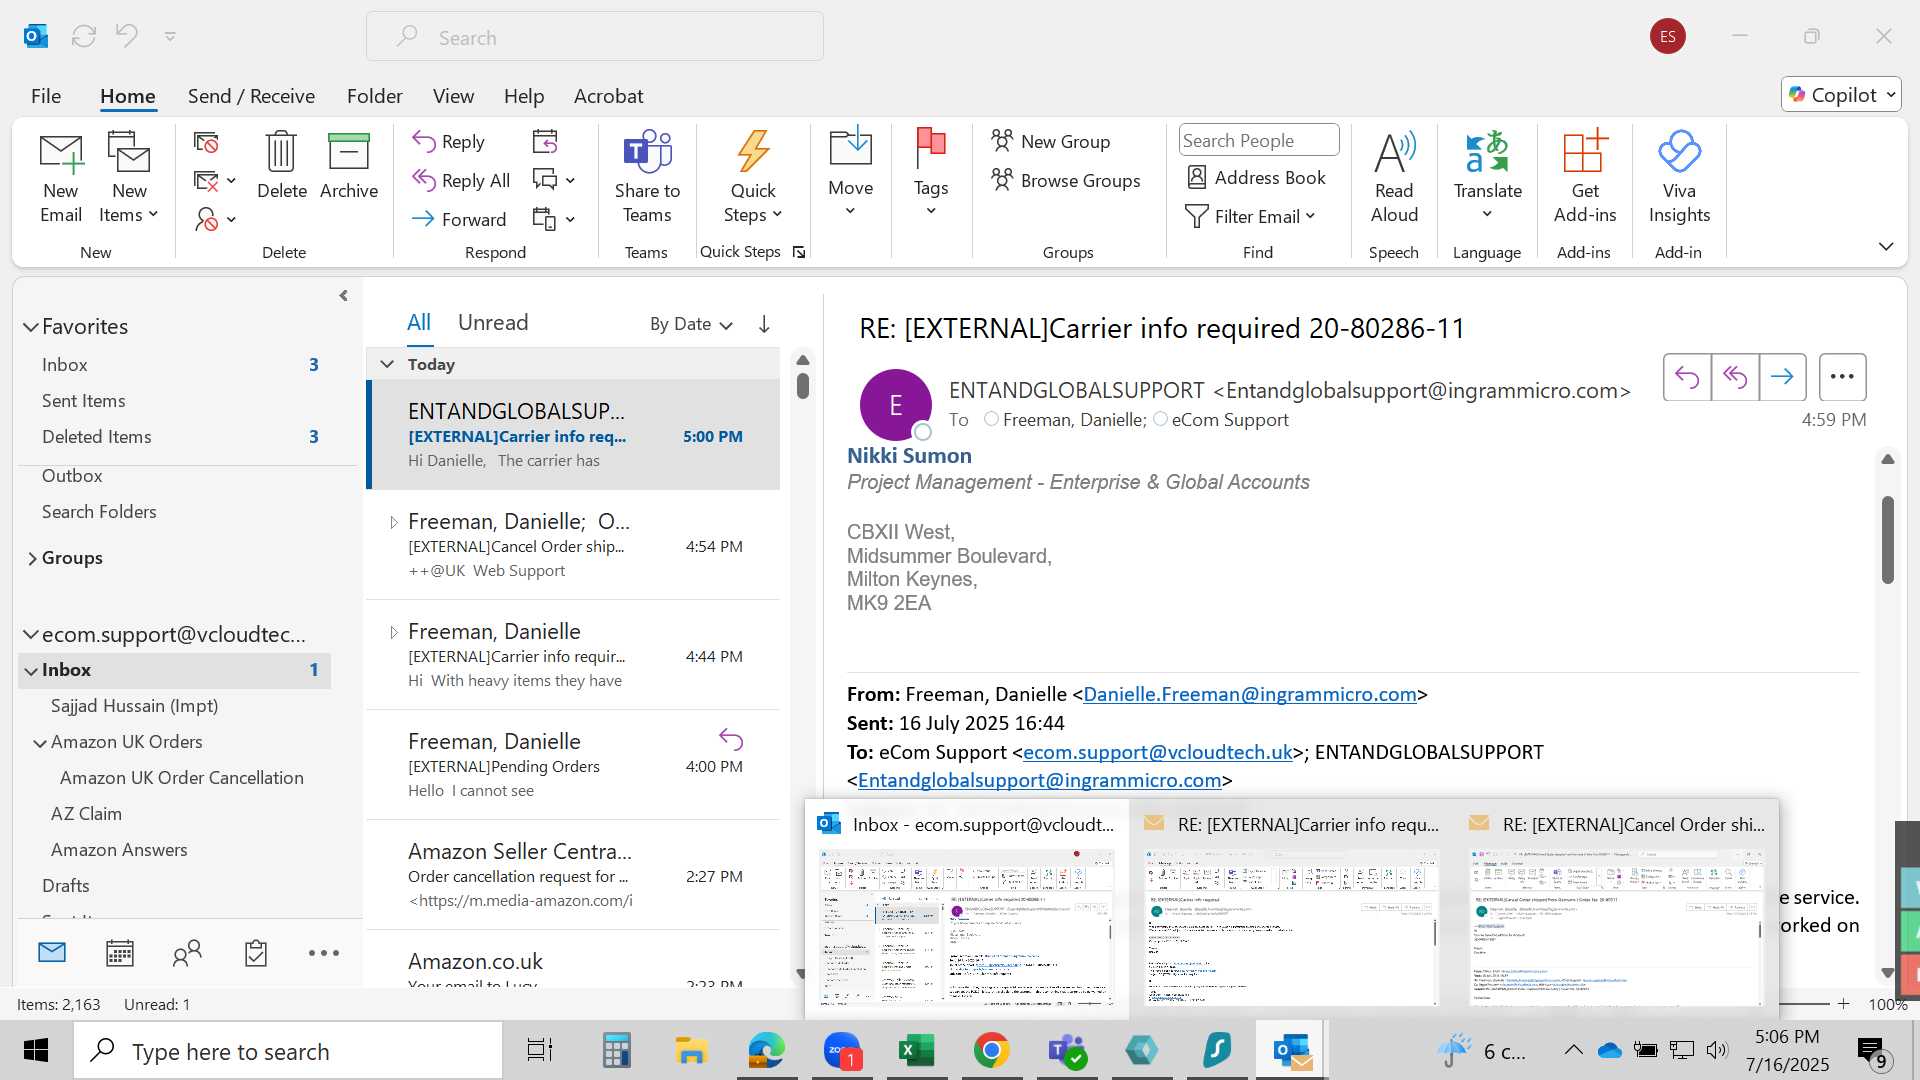The image size is (1920, 1080).
Task: Switch to the People view icon
Action: [187, 953]
